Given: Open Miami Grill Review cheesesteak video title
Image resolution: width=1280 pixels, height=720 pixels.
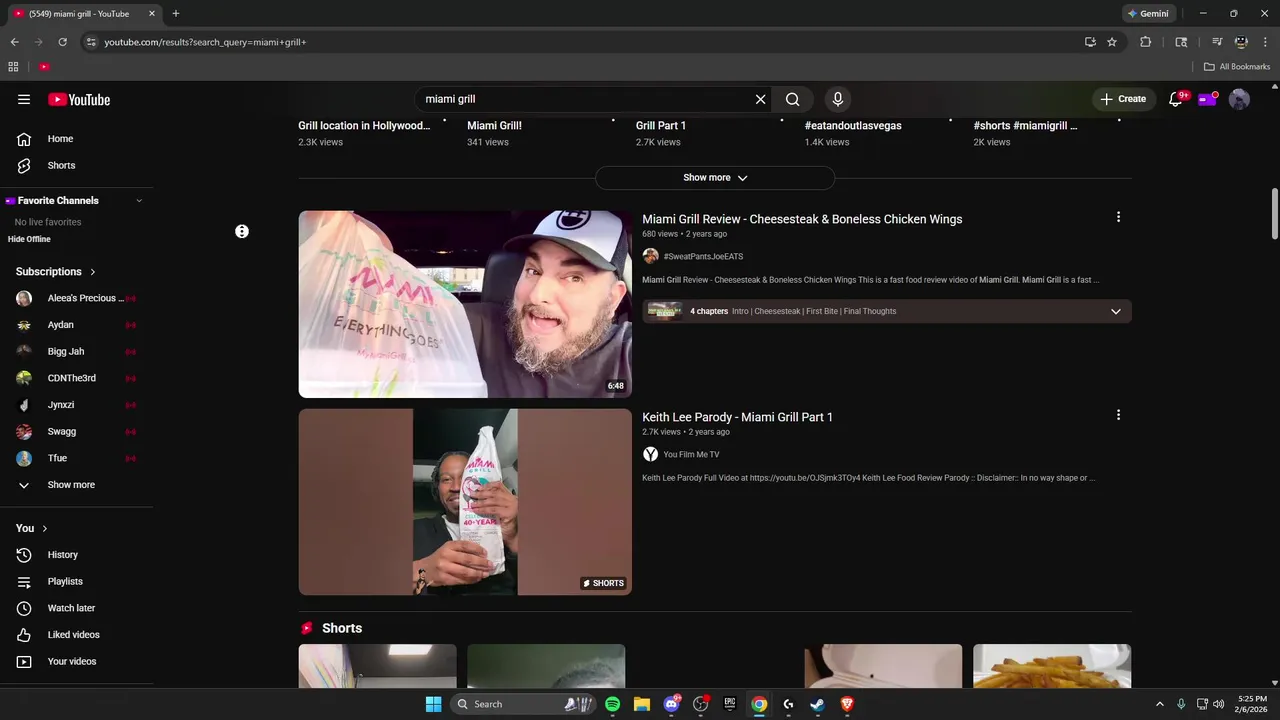Looking at the screenshot, I should (x=802, y=219).
